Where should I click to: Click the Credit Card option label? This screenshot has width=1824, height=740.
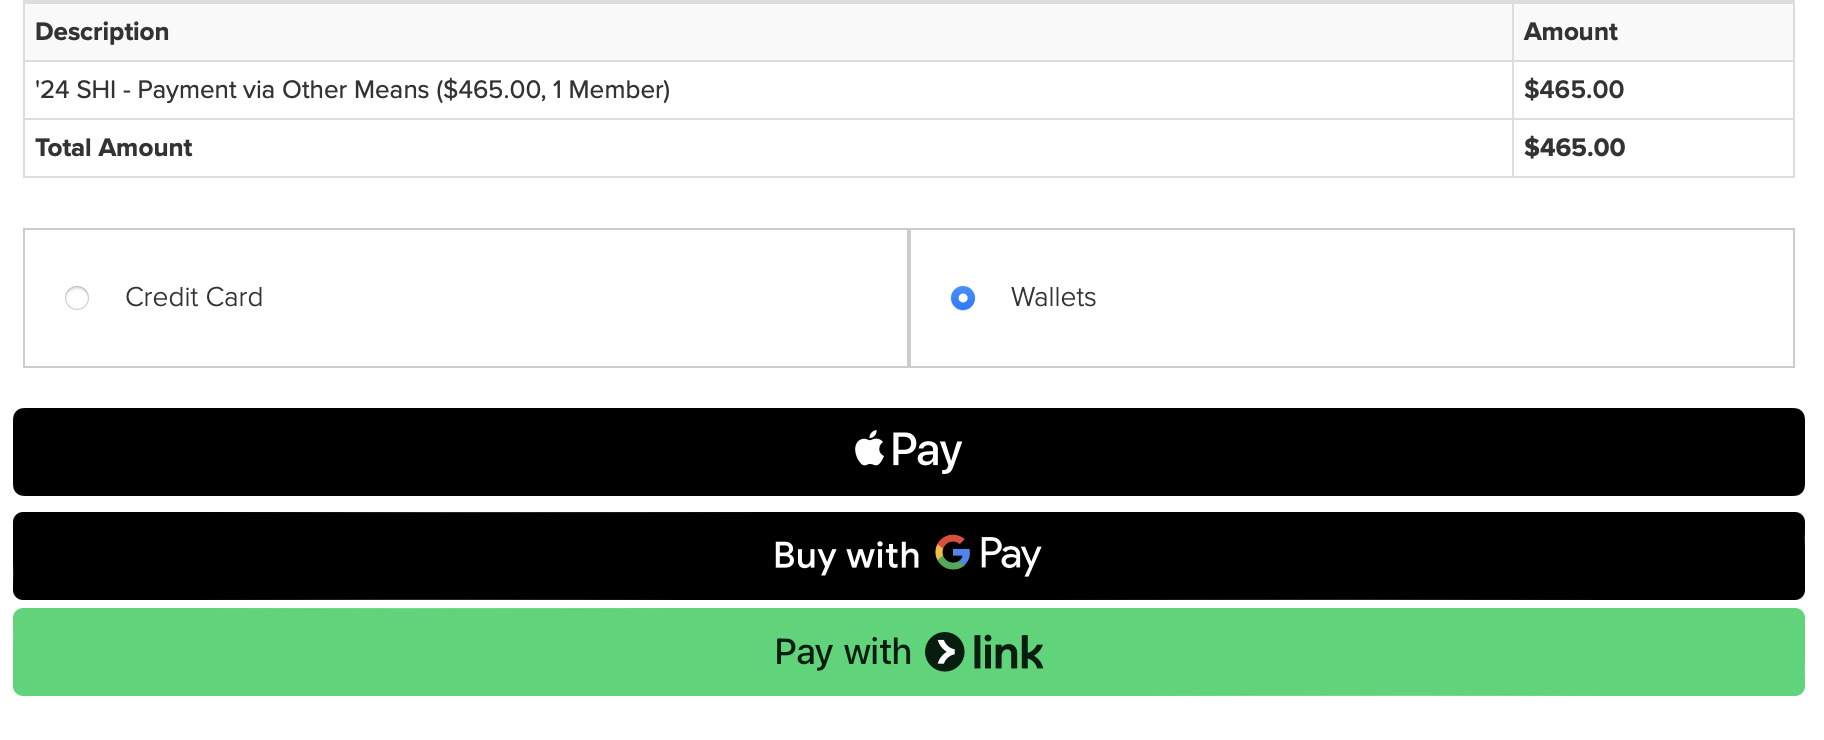tap(194, 297)
